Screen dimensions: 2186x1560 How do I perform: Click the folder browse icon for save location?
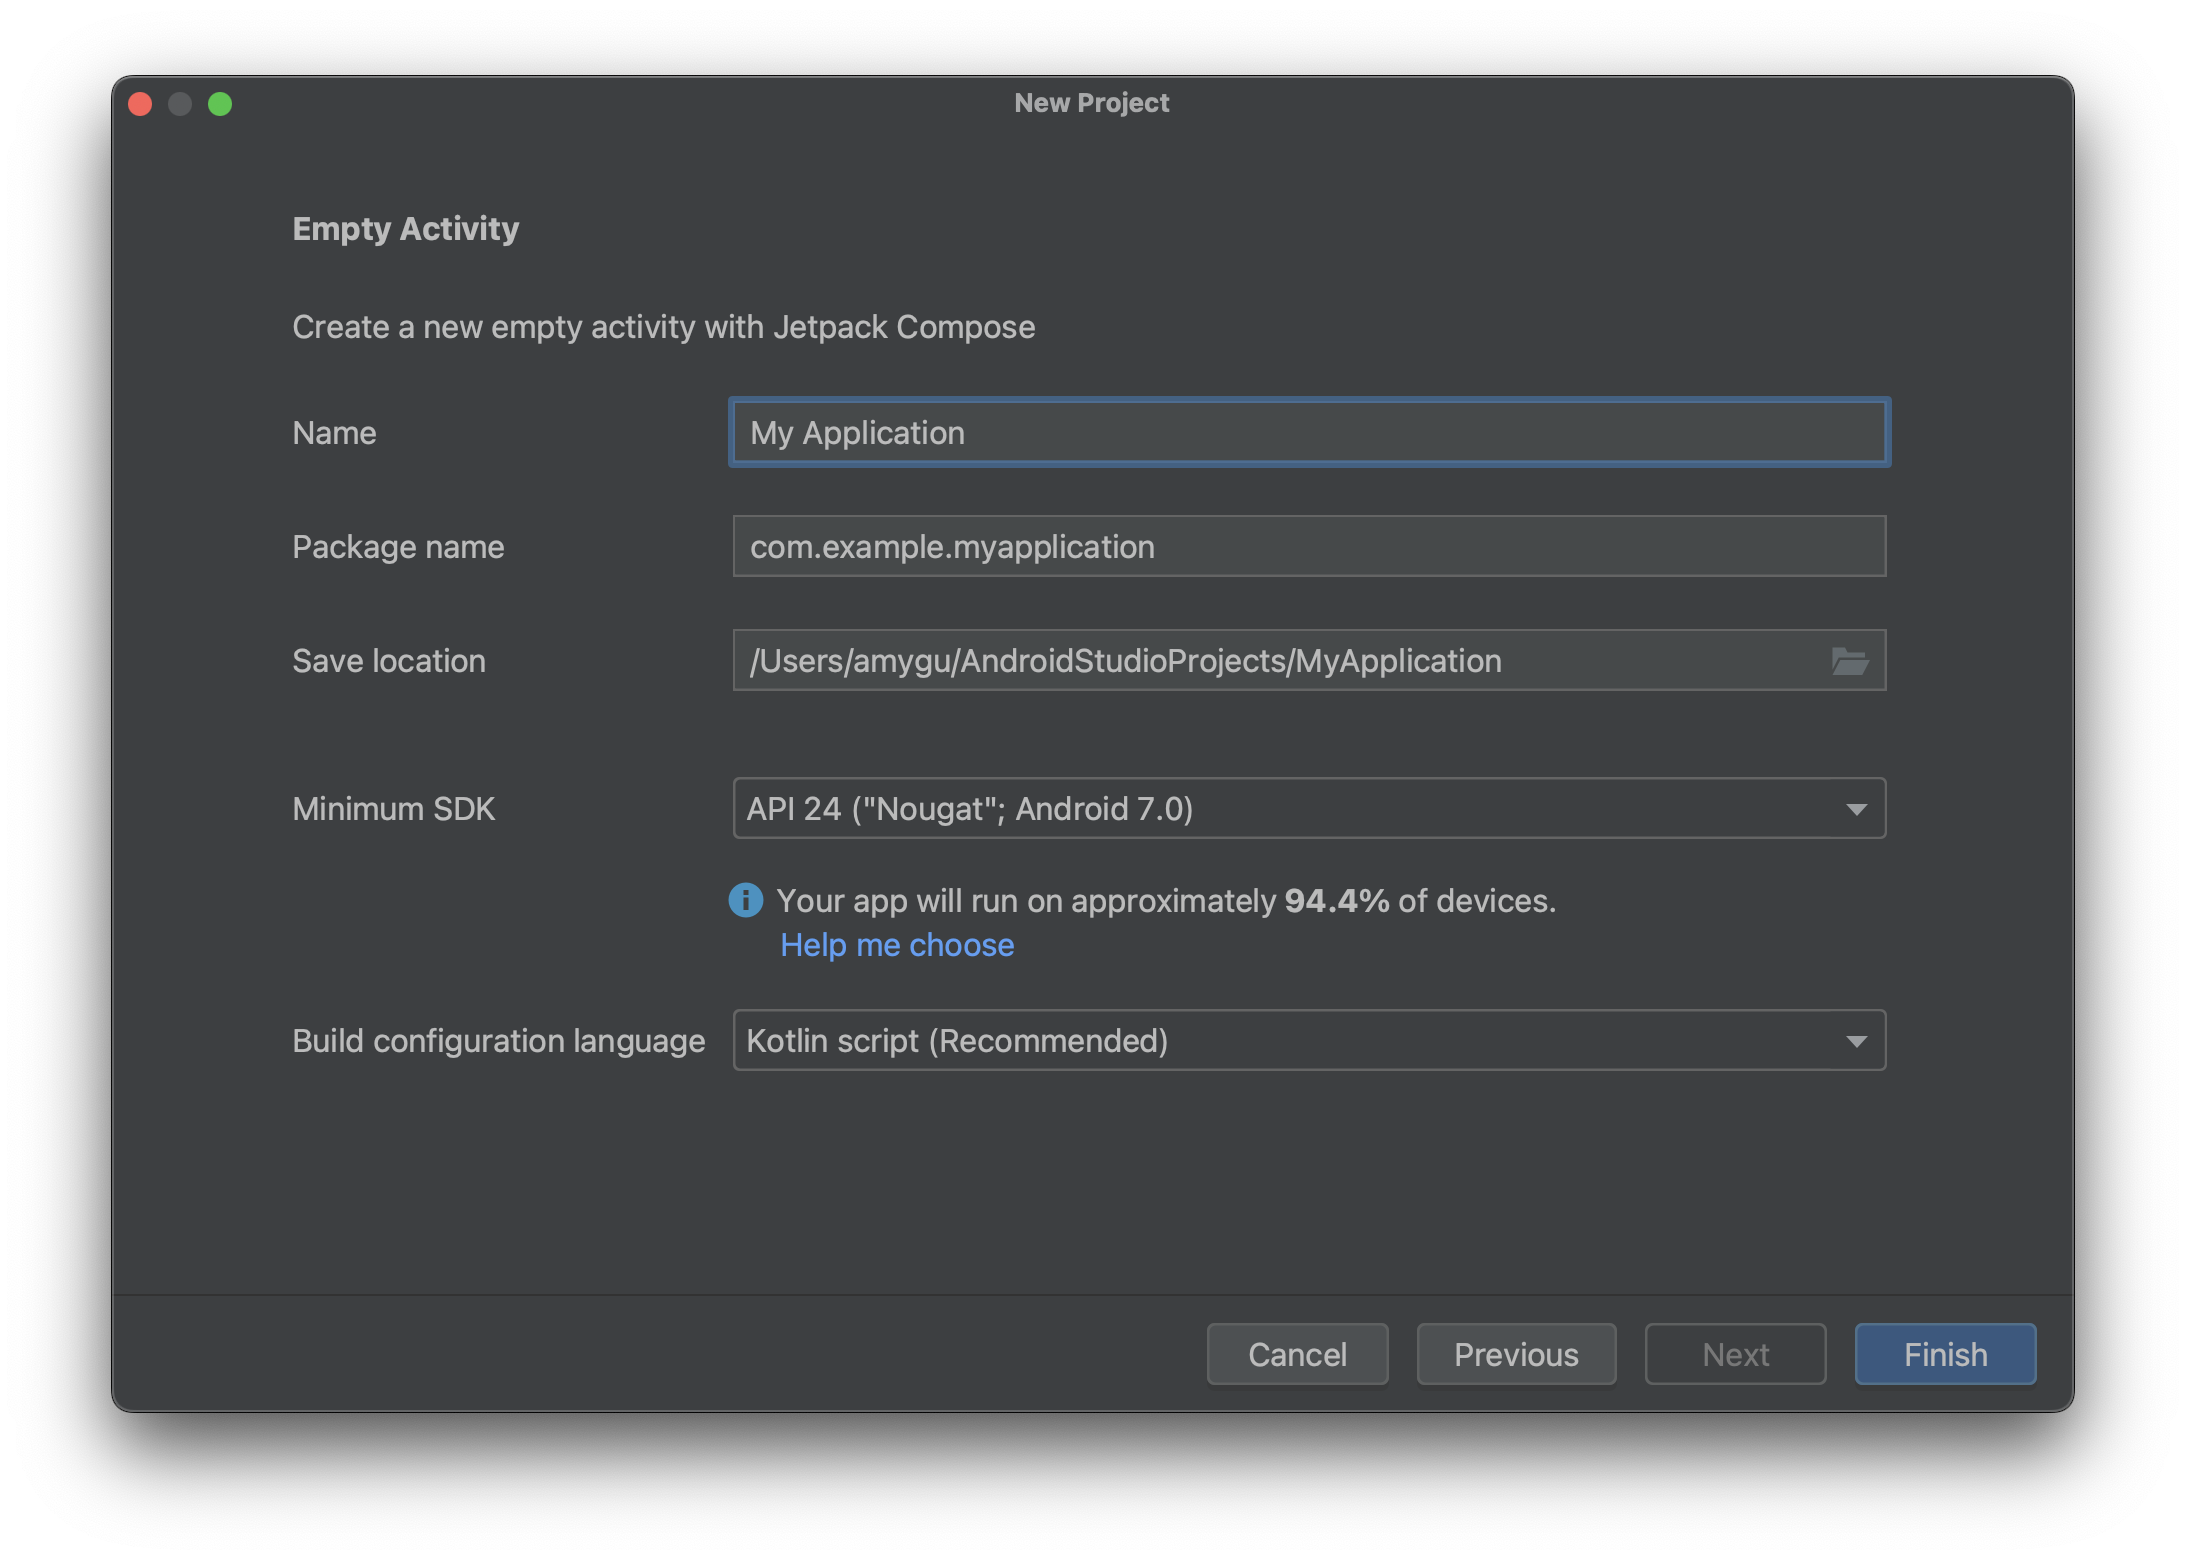(1850, 658)
